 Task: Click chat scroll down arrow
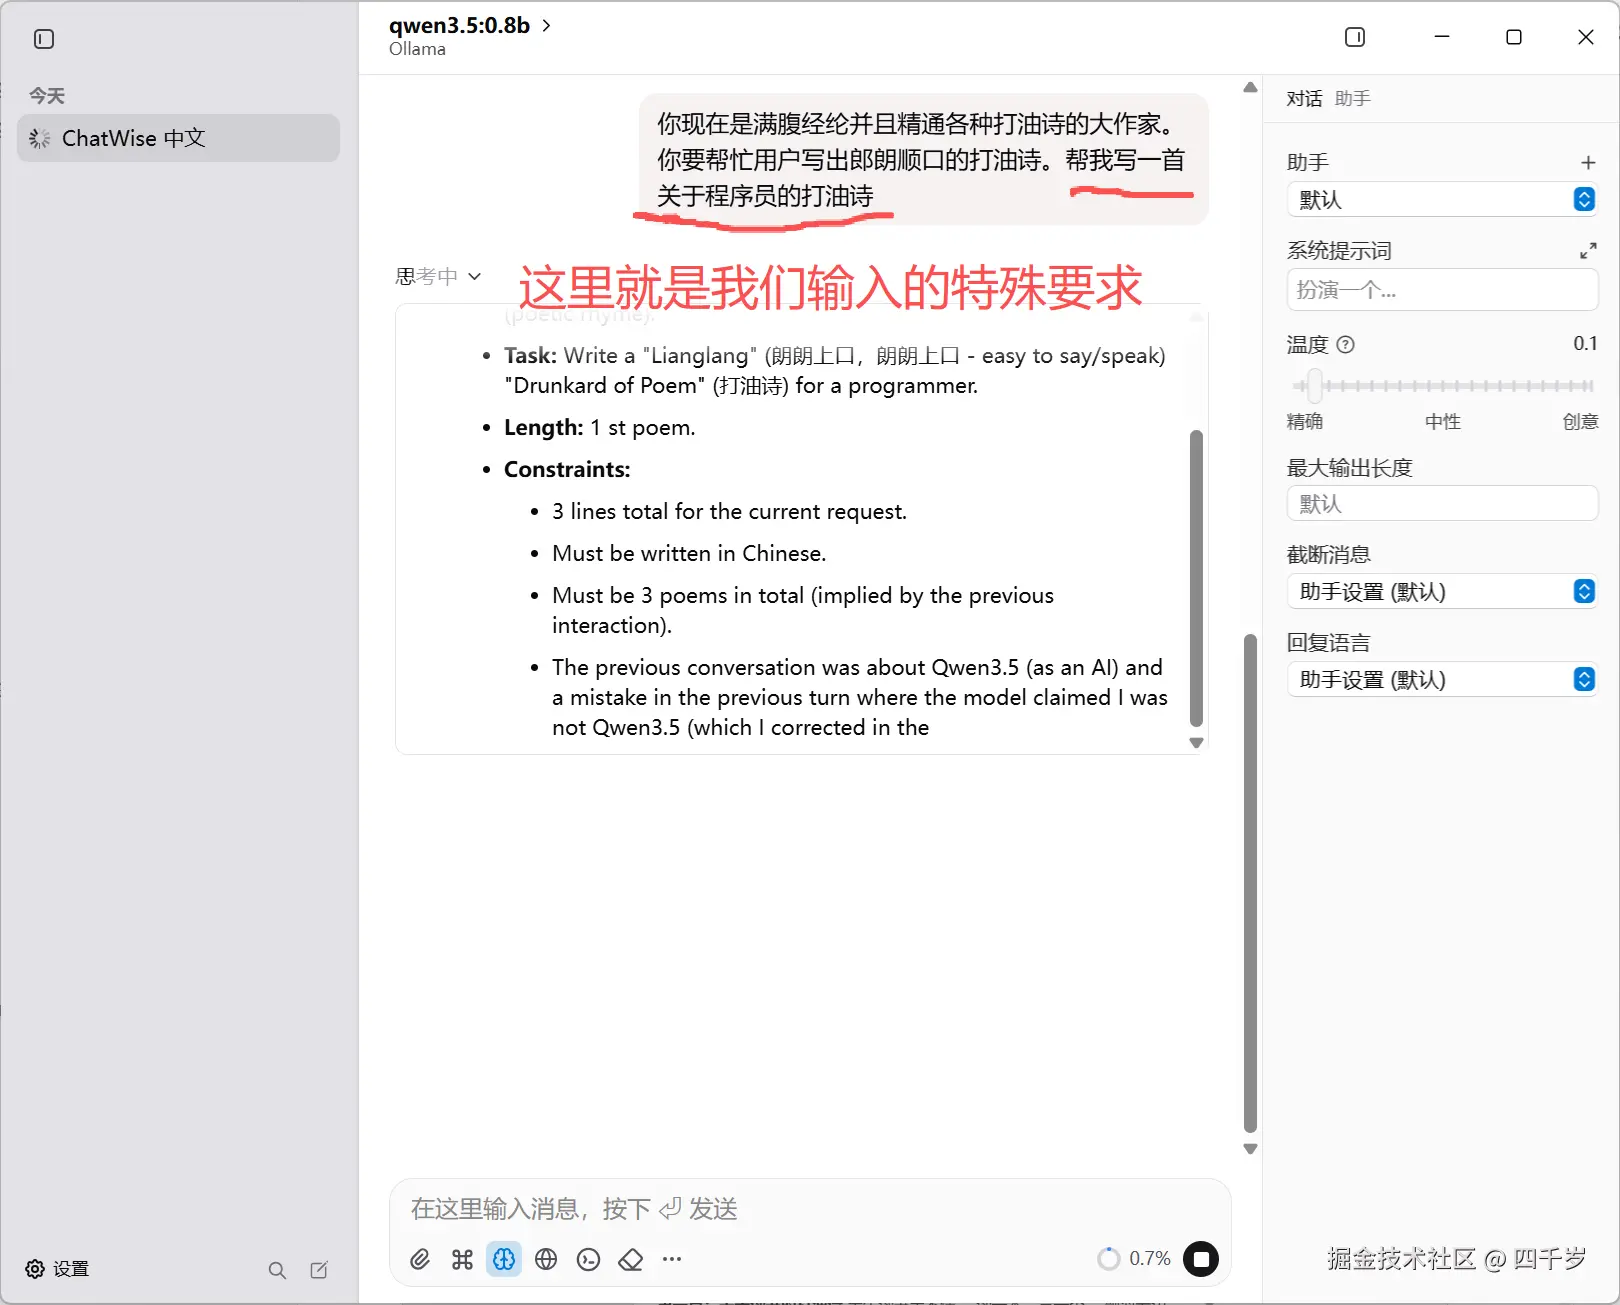(x=1250, y=1149)
